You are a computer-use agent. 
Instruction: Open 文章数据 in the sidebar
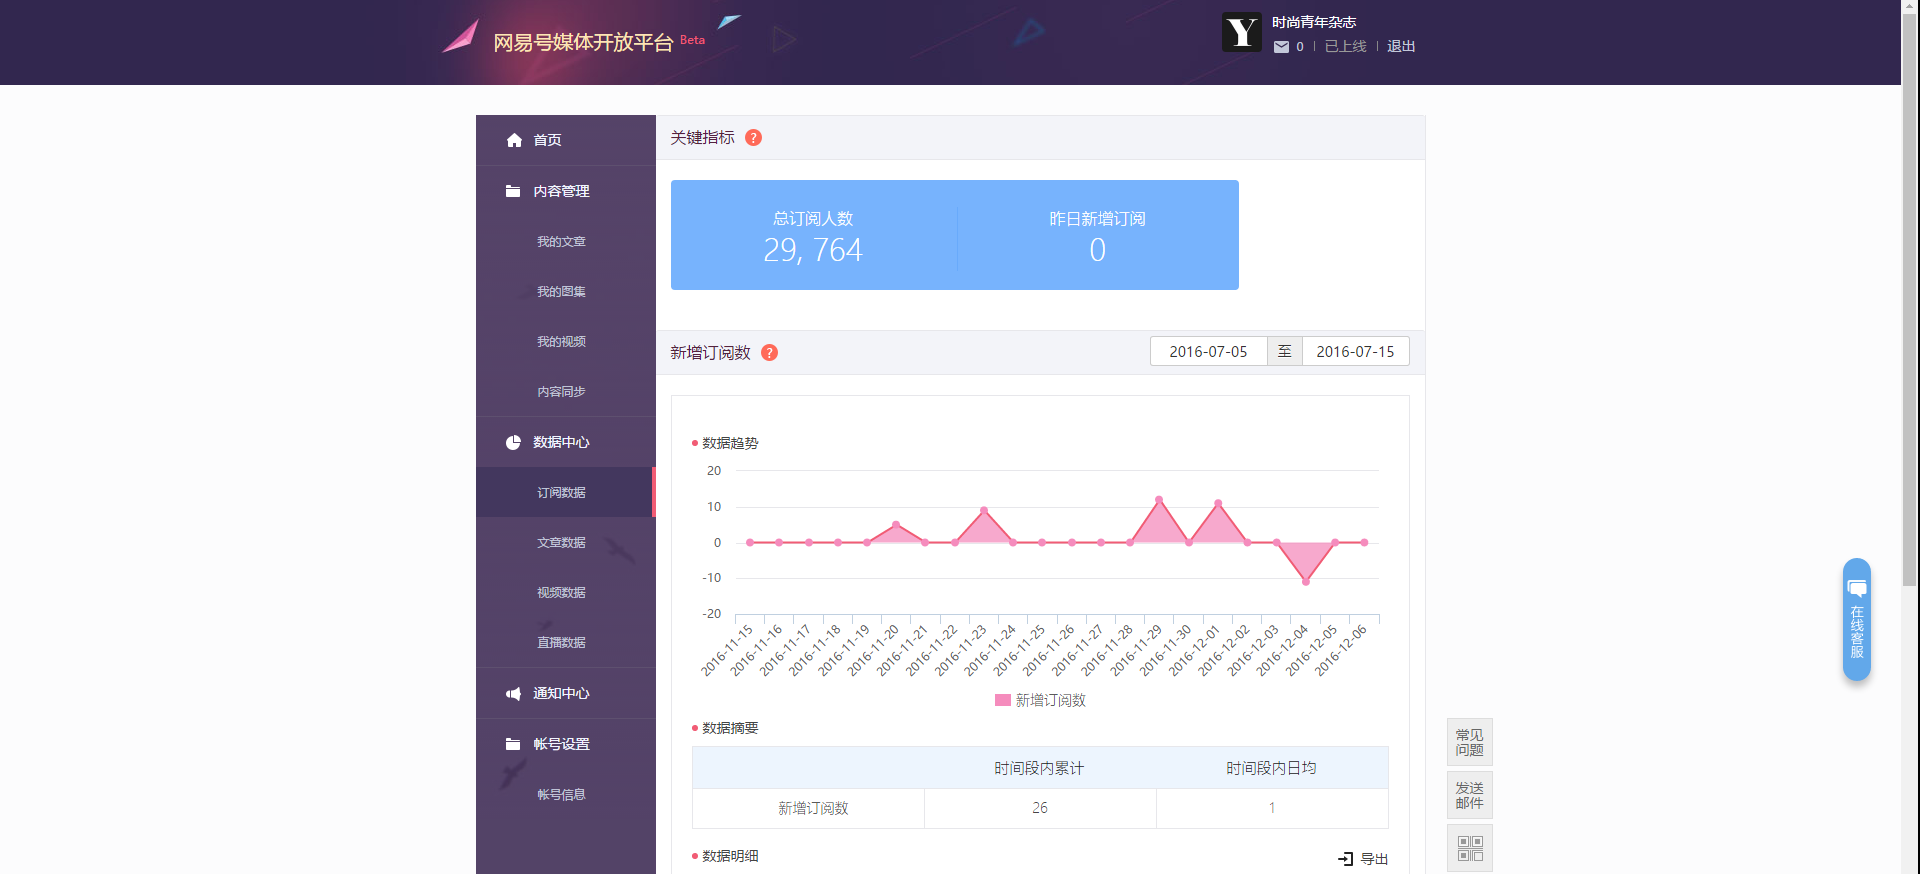click(x=561, y=543)
